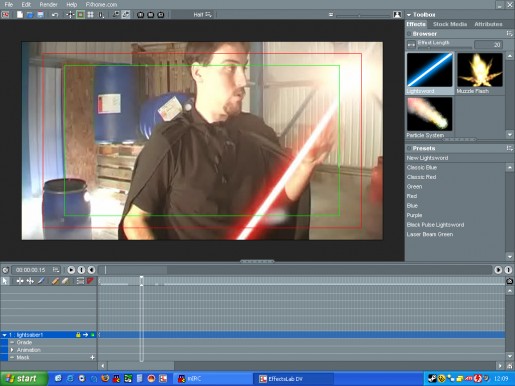Click the New Project page icon

(x=20, y=15)
